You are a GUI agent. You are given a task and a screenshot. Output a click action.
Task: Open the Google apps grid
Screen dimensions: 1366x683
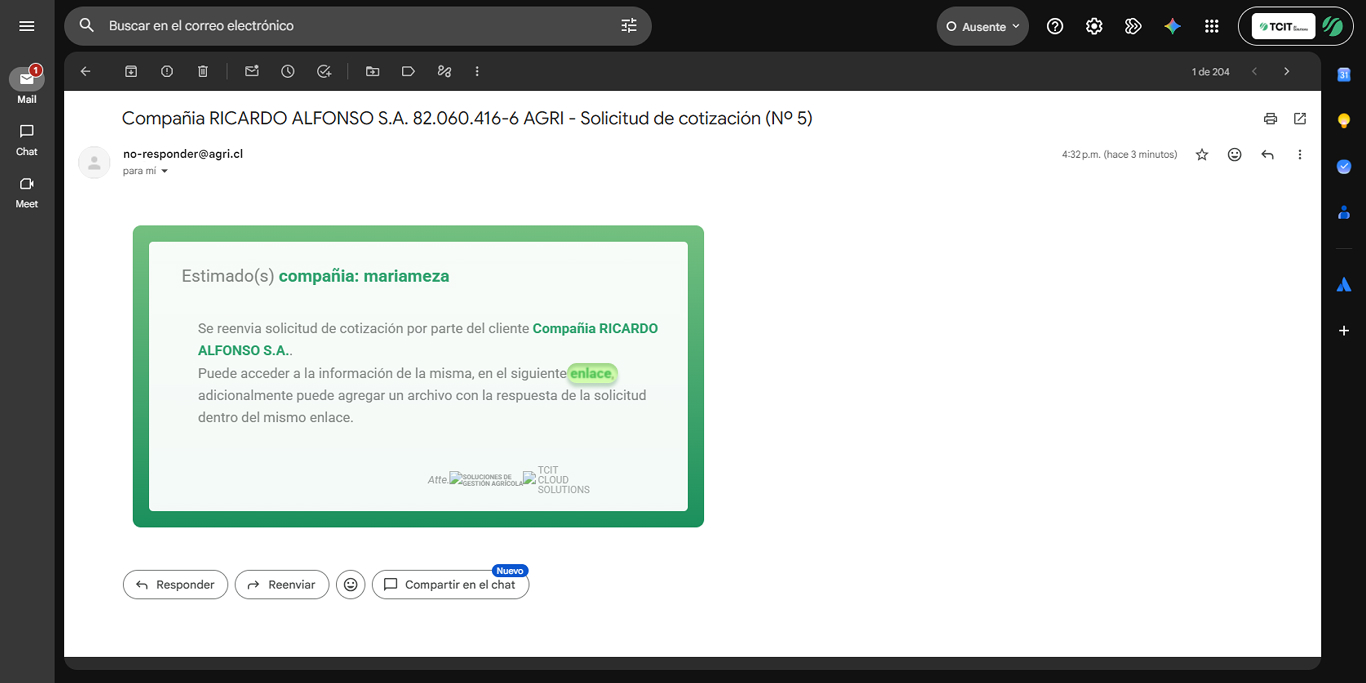coord(1211,27)
